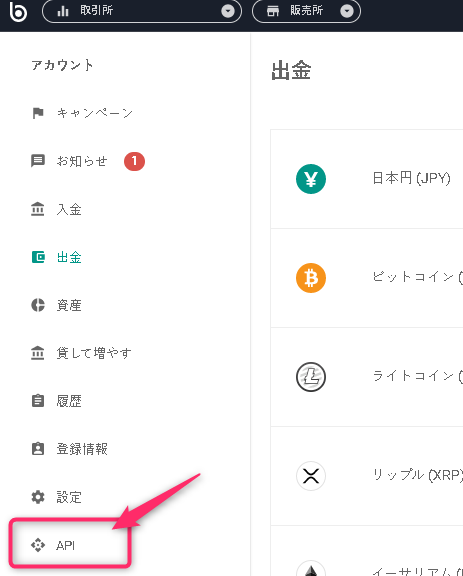Expand the 取引所 dropdown arrow

228,11
